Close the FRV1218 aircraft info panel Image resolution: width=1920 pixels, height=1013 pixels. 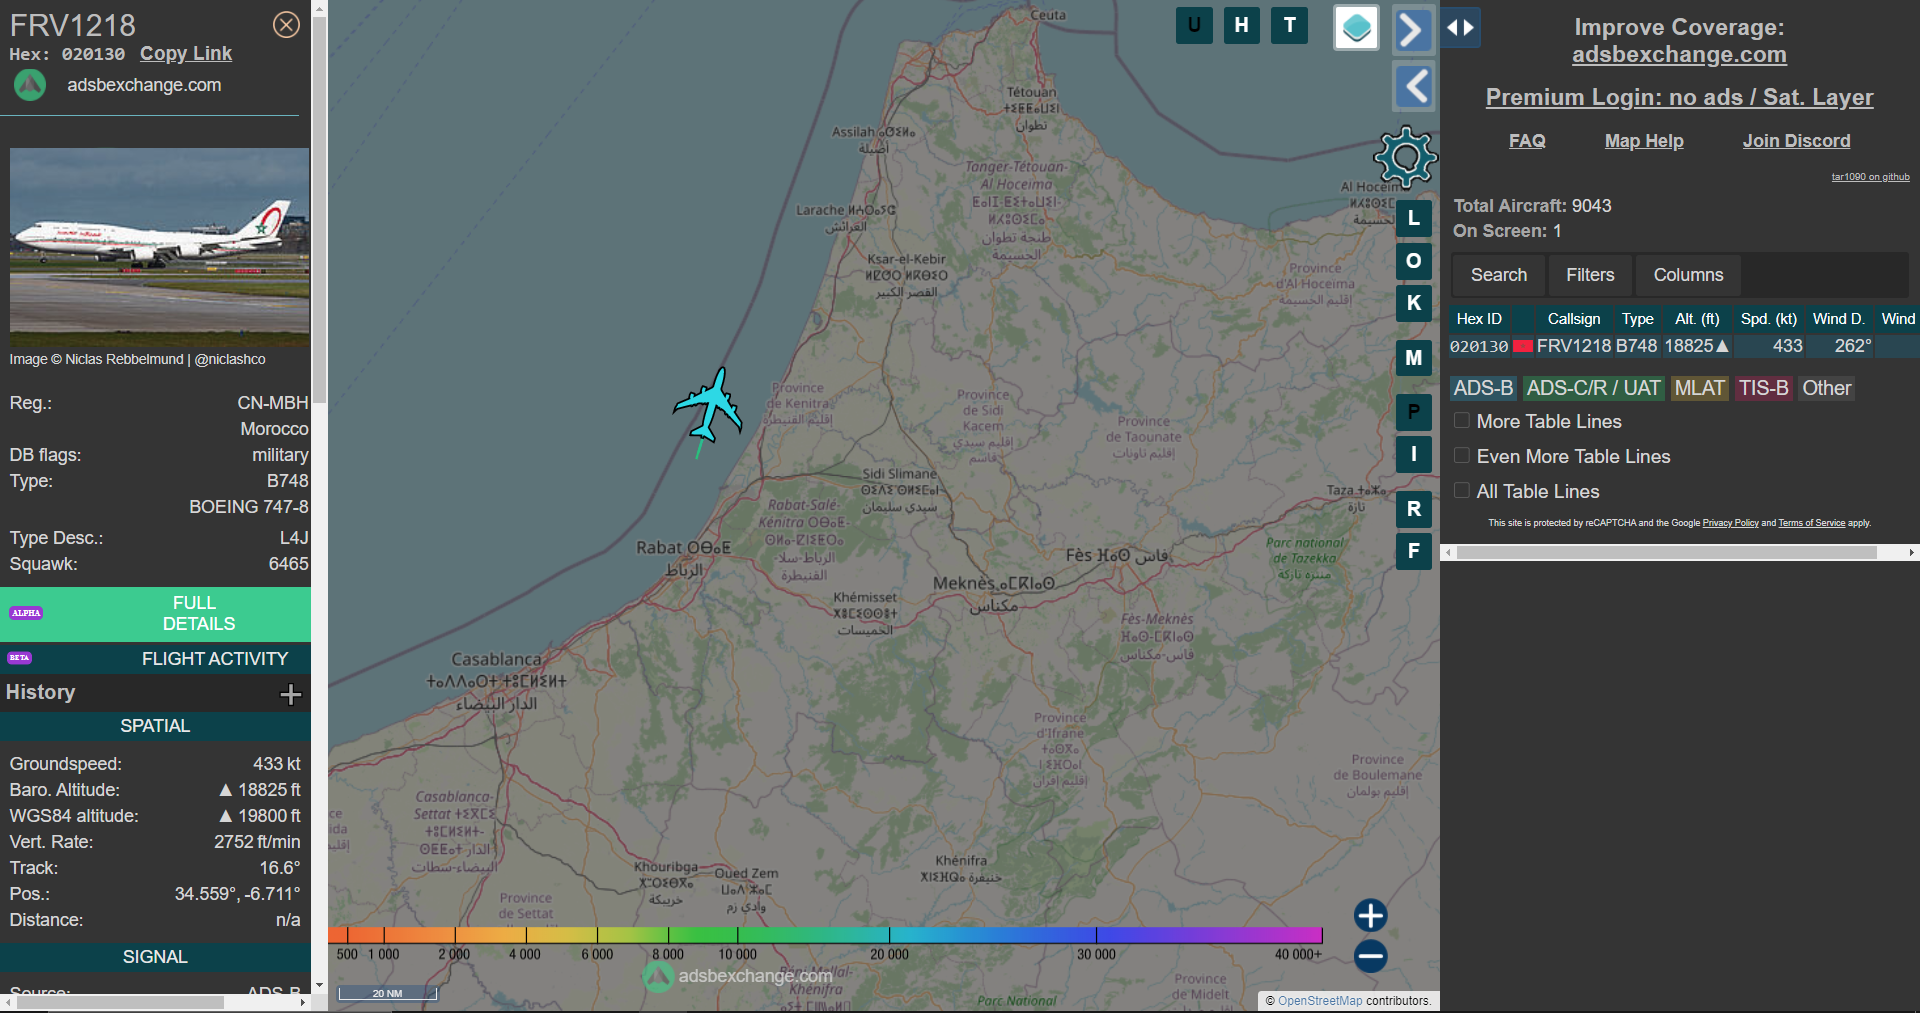click(x=286, y=24)
